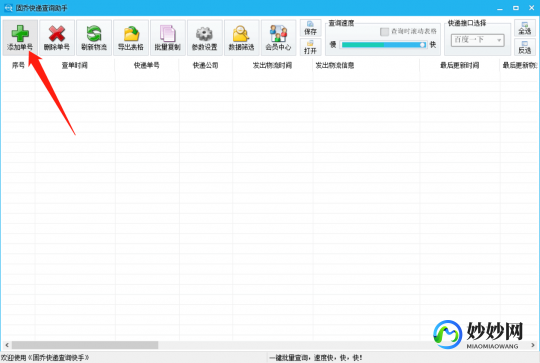Click the 最后更新时间 column header

pos(460,65)
